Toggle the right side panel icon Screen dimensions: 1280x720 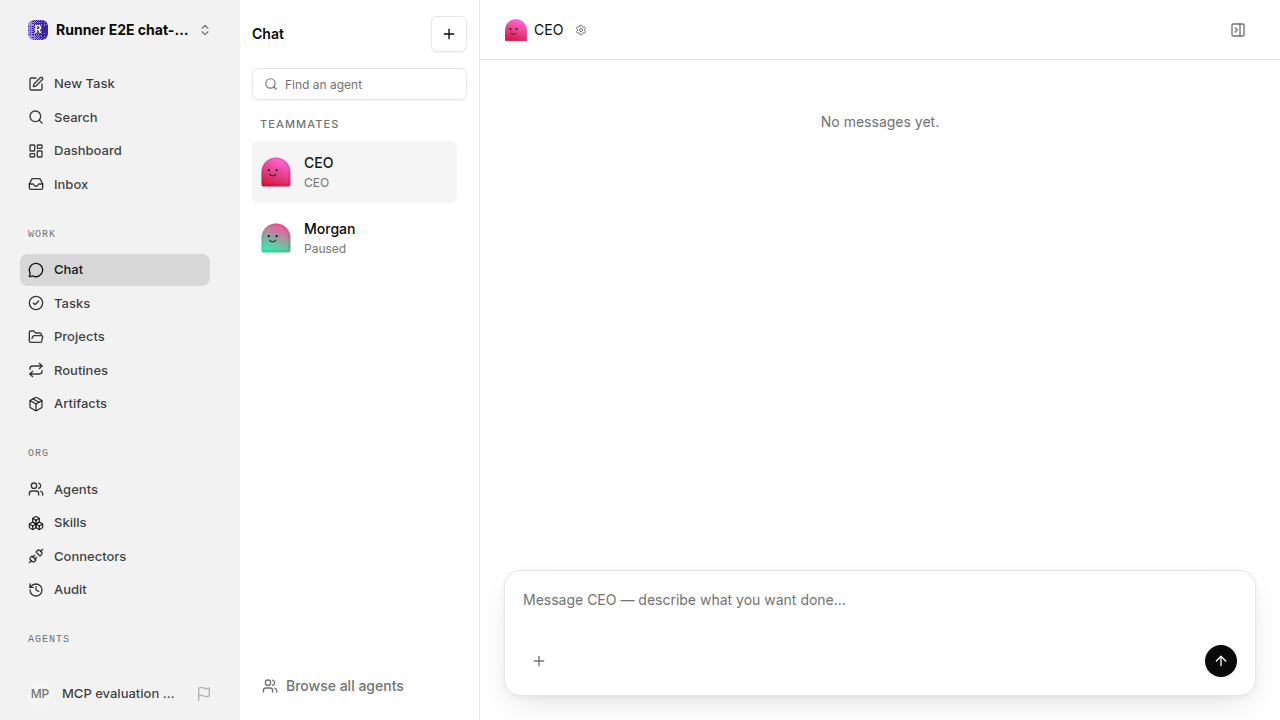coord(1238,30)
